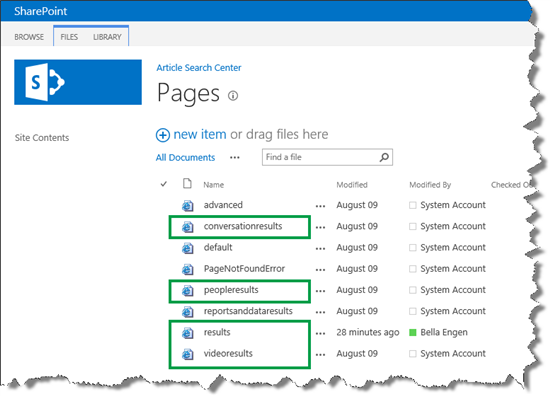Click System Account in the videoresults row
Viewport: 550px width, 396px height.
[453, 354]
